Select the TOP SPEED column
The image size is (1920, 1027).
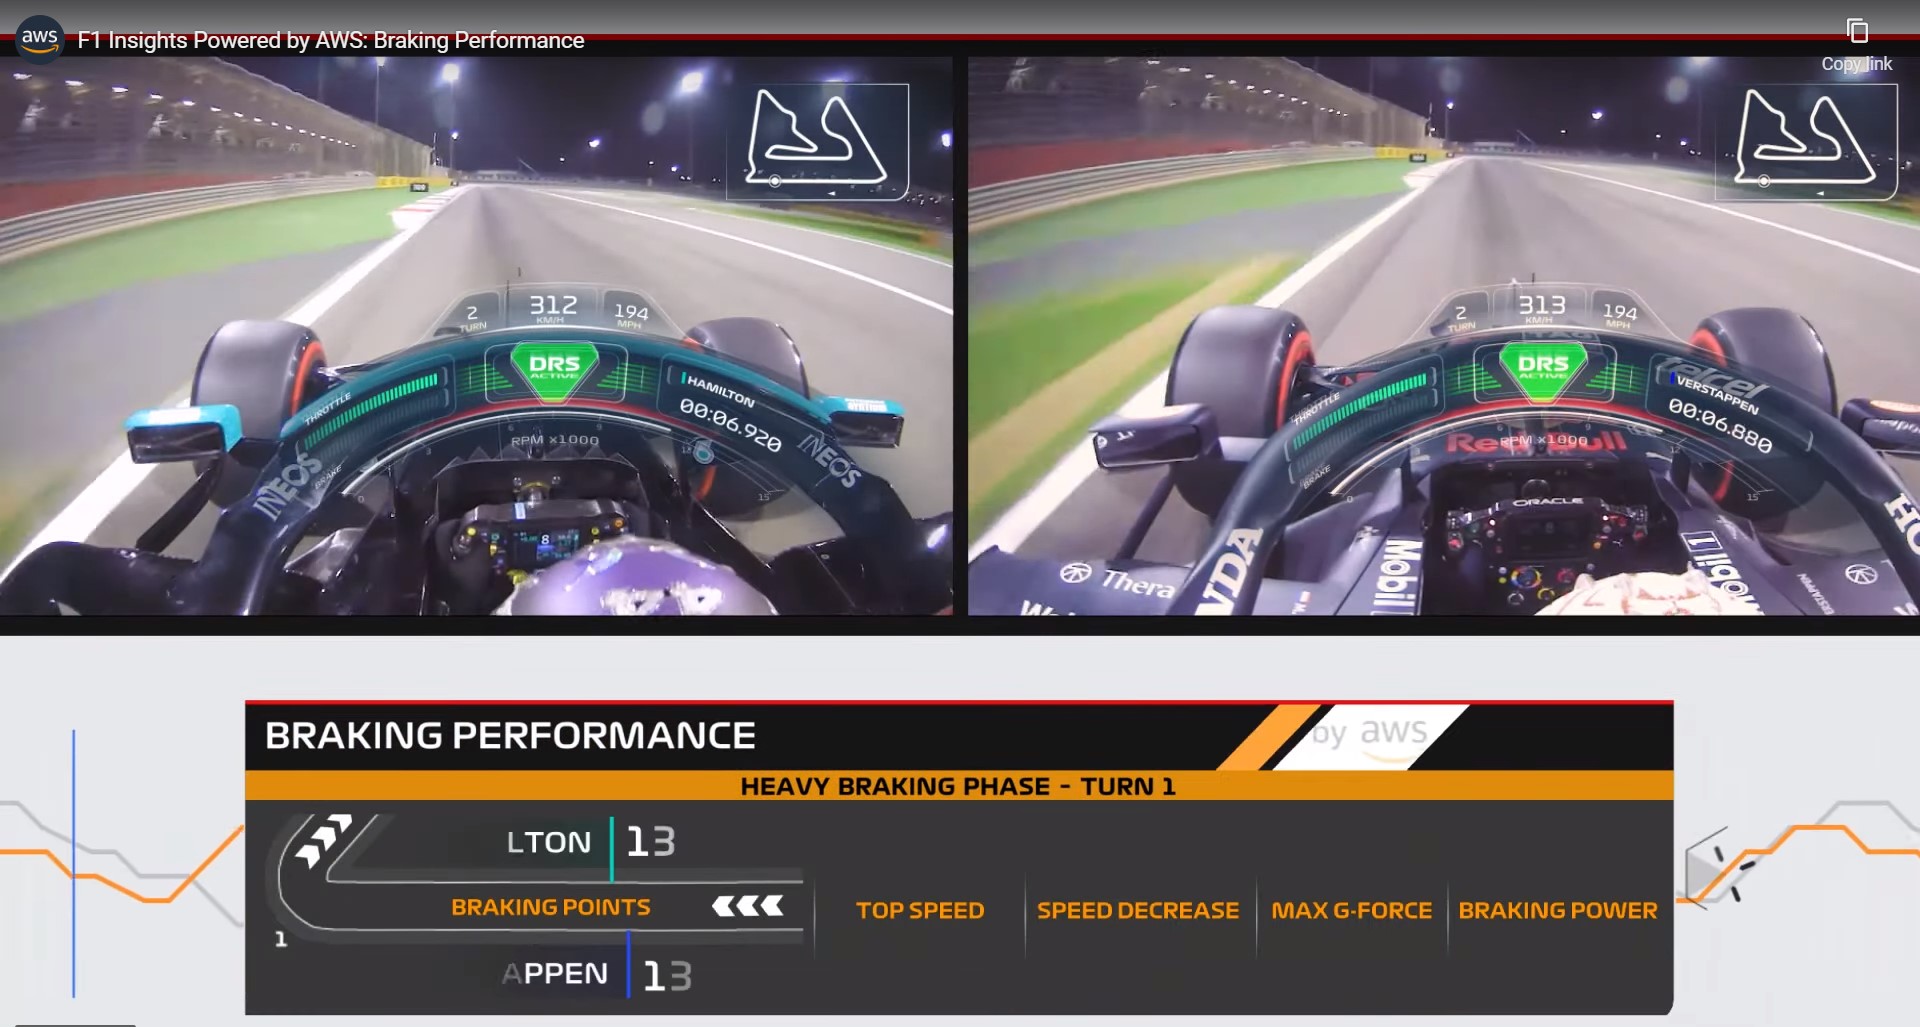coord(920,910)
